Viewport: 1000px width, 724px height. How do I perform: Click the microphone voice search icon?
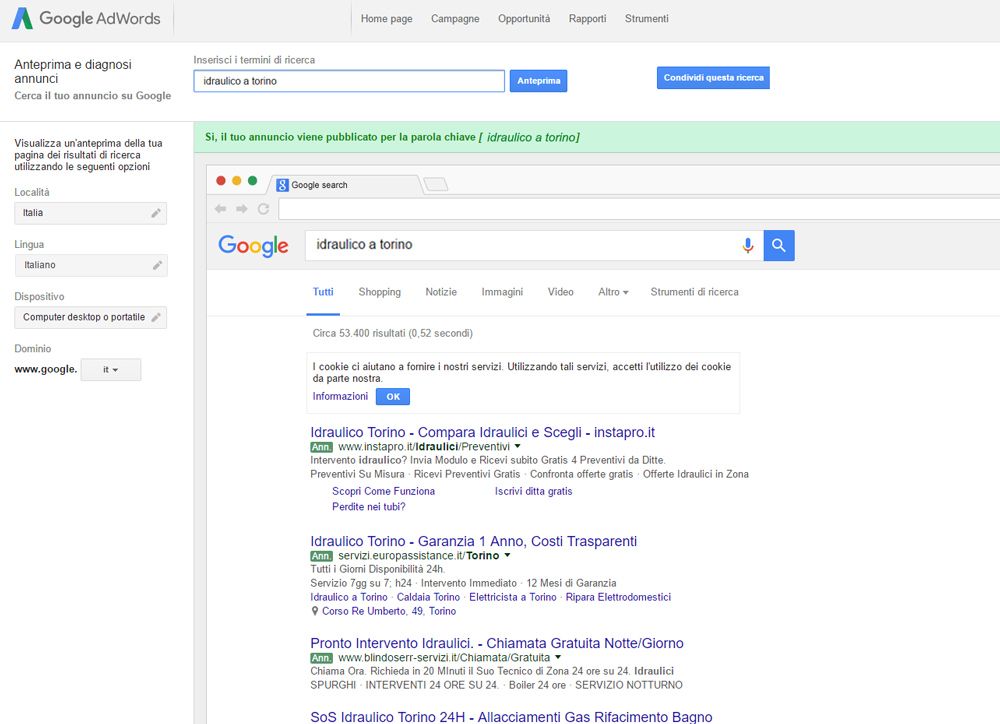click(x=747, y=246)
